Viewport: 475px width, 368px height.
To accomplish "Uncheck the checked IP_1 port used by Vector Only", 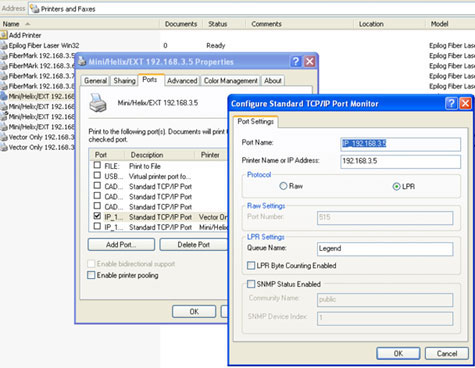I will click(x=97, y=216).
